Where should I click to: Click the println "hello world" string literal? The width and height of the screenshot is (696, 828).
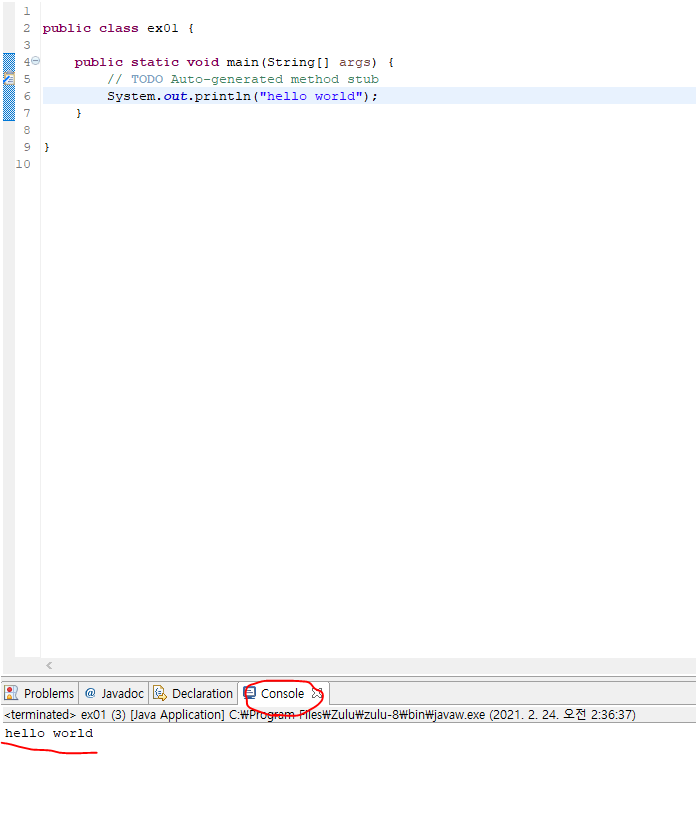click(311, 96)
